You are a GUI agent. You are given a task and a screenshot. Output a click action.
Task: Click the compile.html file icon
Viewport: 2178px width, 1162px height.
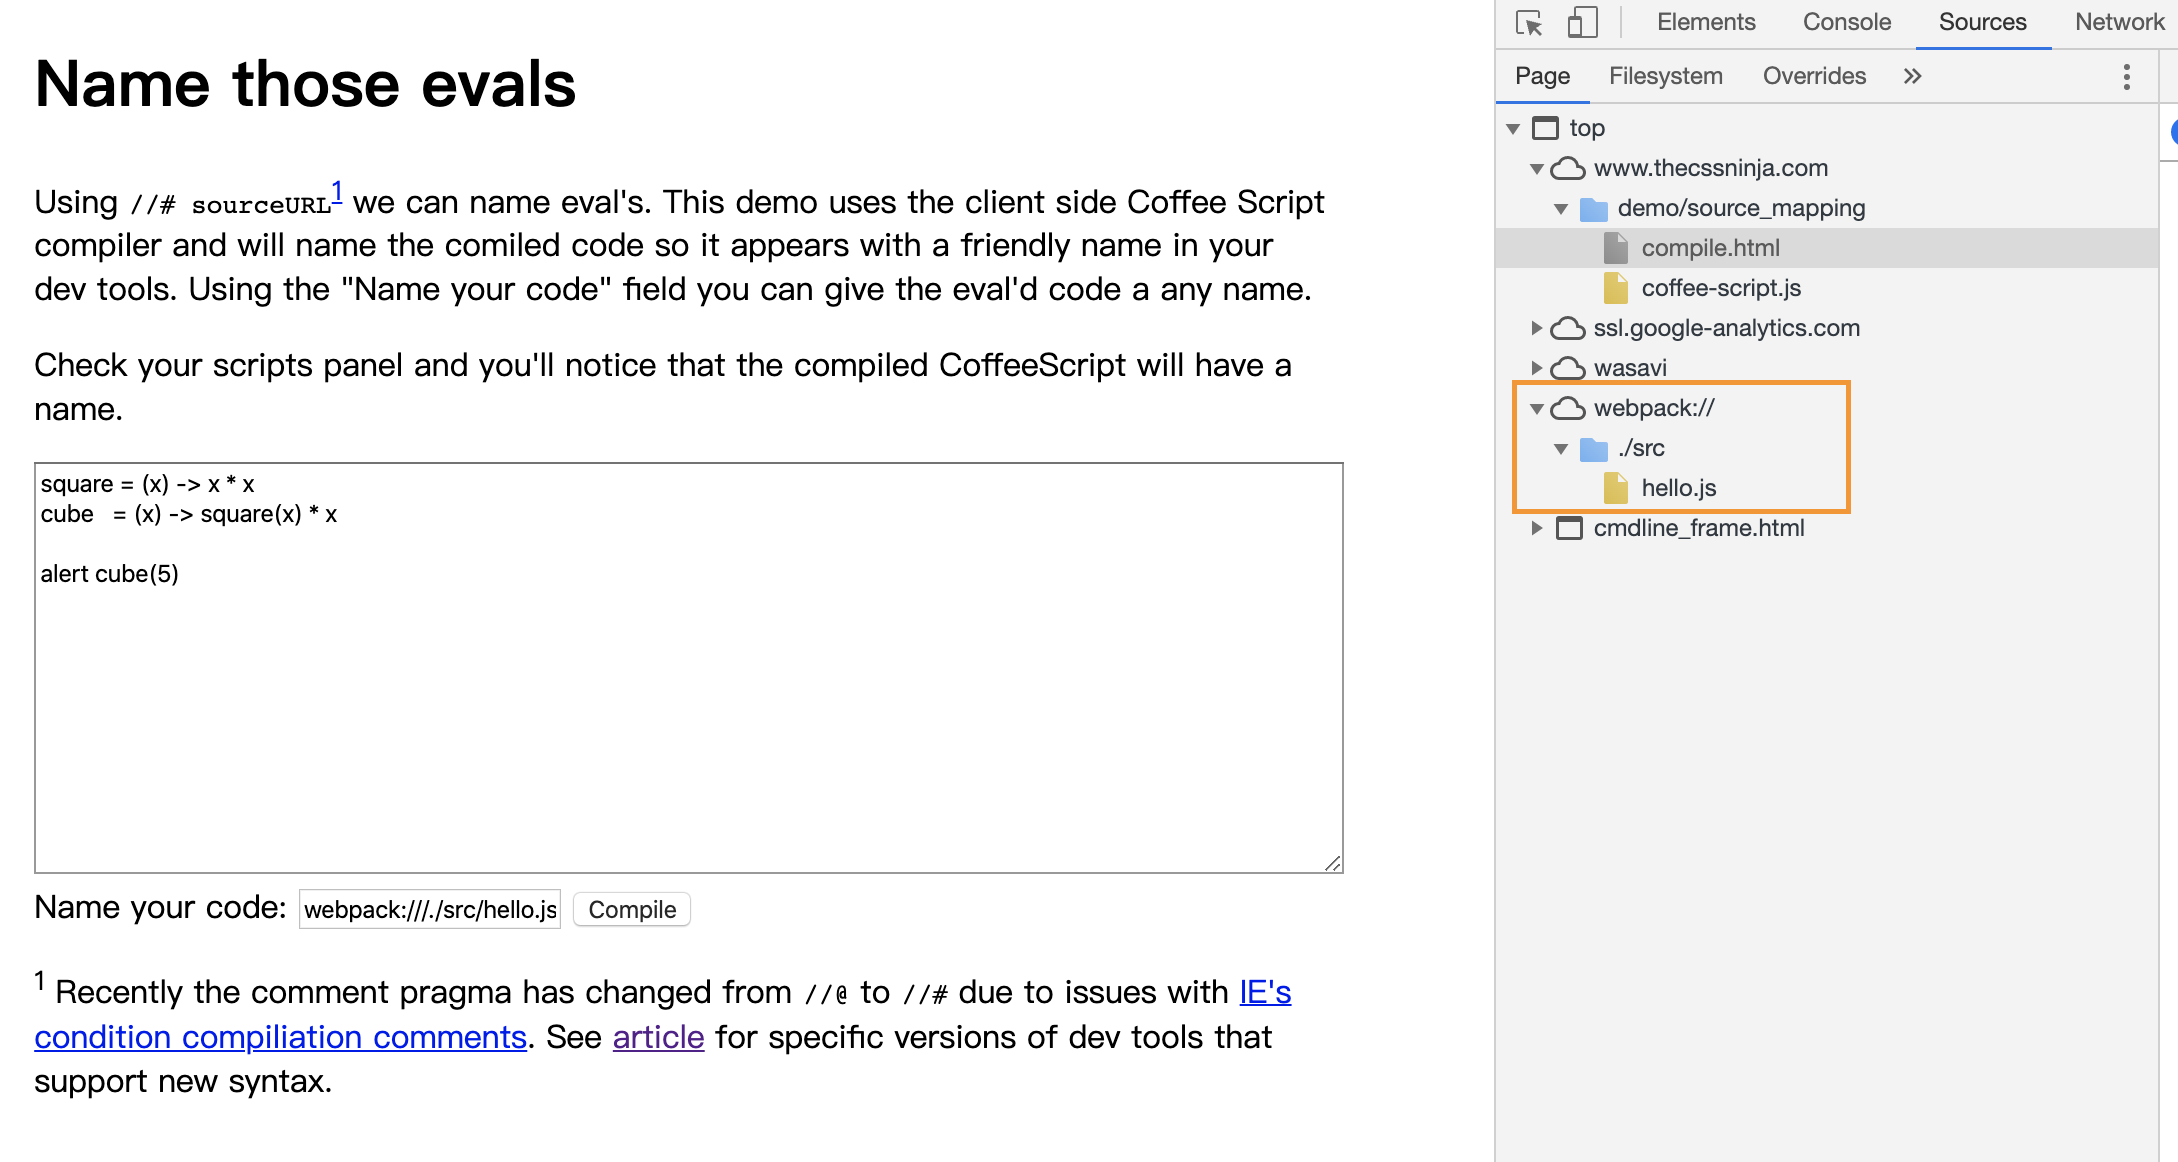click(x=1616, y=248)
